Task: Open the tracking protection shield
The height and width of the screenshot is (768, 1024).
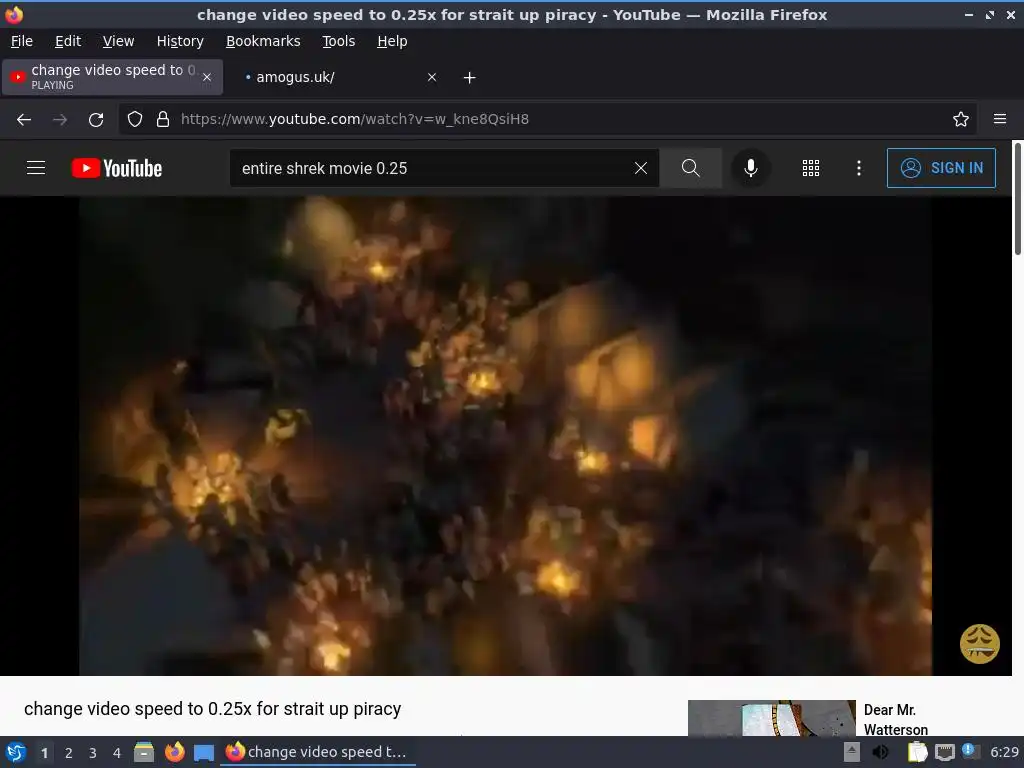Action: pos(135,119)
